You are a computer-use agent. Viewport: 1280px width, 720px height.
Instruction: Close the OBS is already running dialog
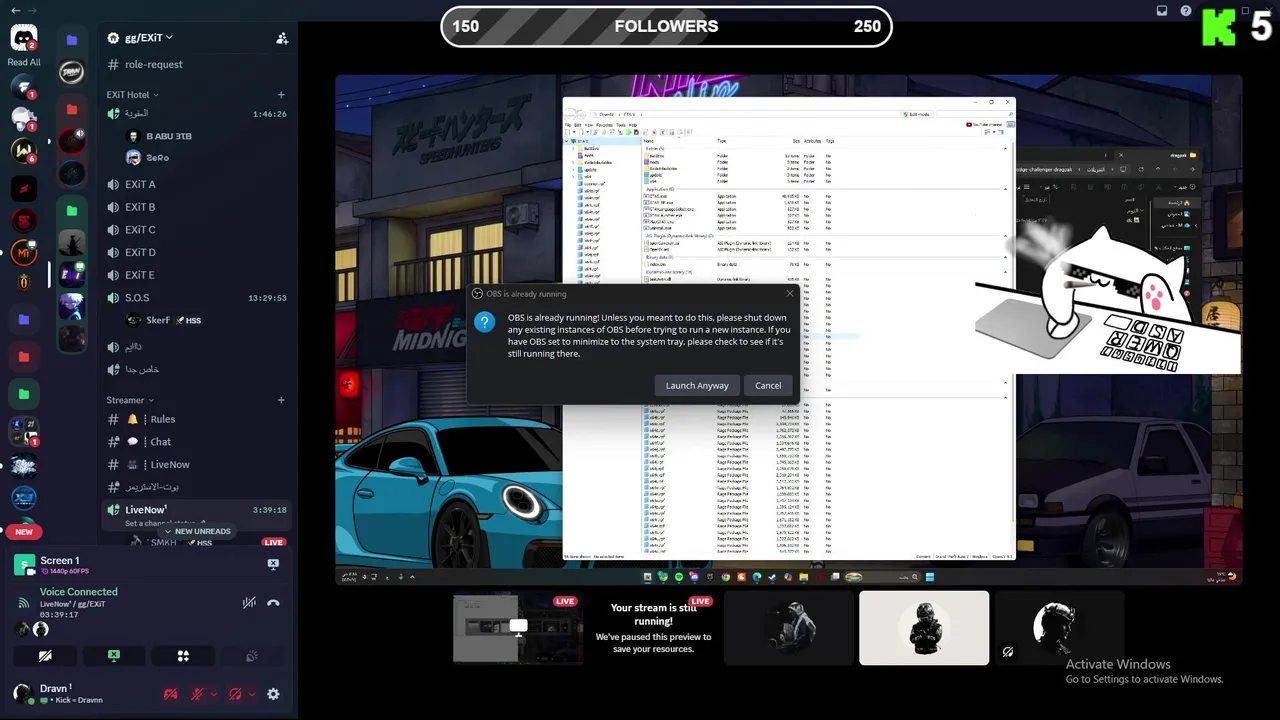click(790, 294)
